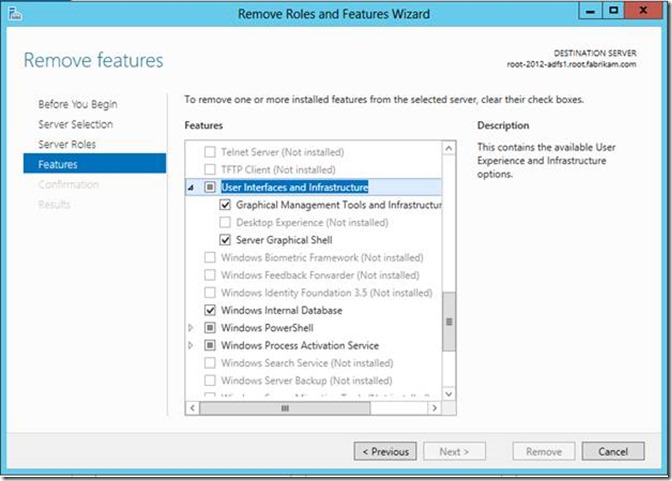Screen dimensions: 672x481
Task: Select Windows Process Activation Service label
Action: 300,346
